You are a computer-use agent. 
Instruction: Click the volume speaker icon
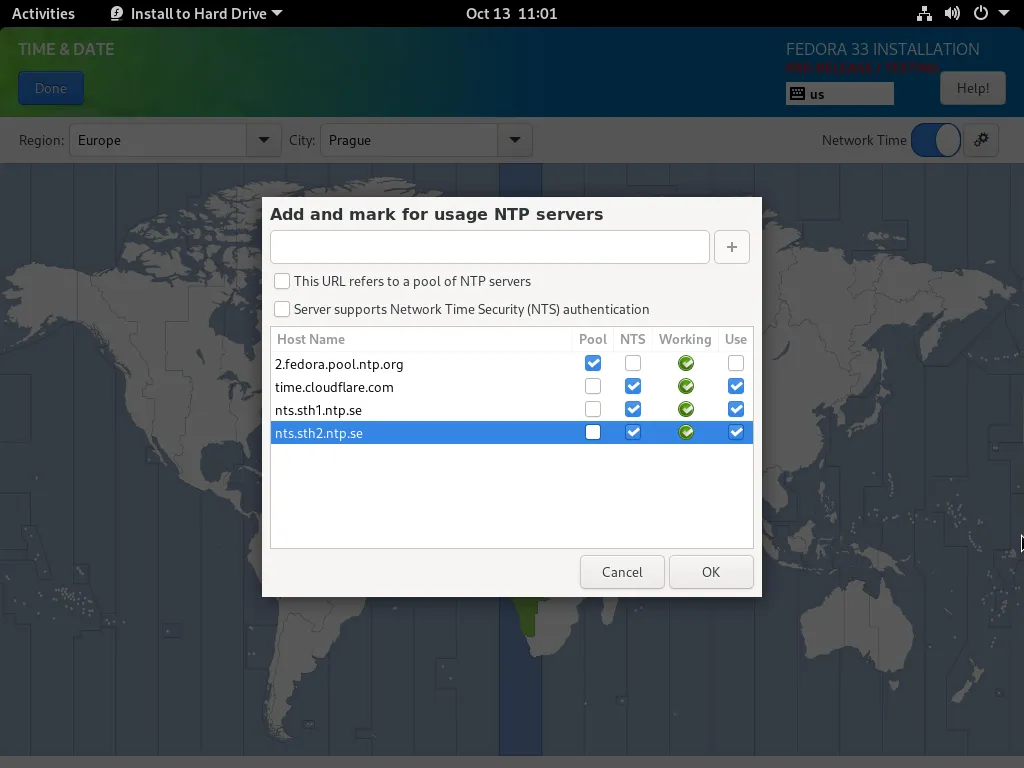point(952,14)
